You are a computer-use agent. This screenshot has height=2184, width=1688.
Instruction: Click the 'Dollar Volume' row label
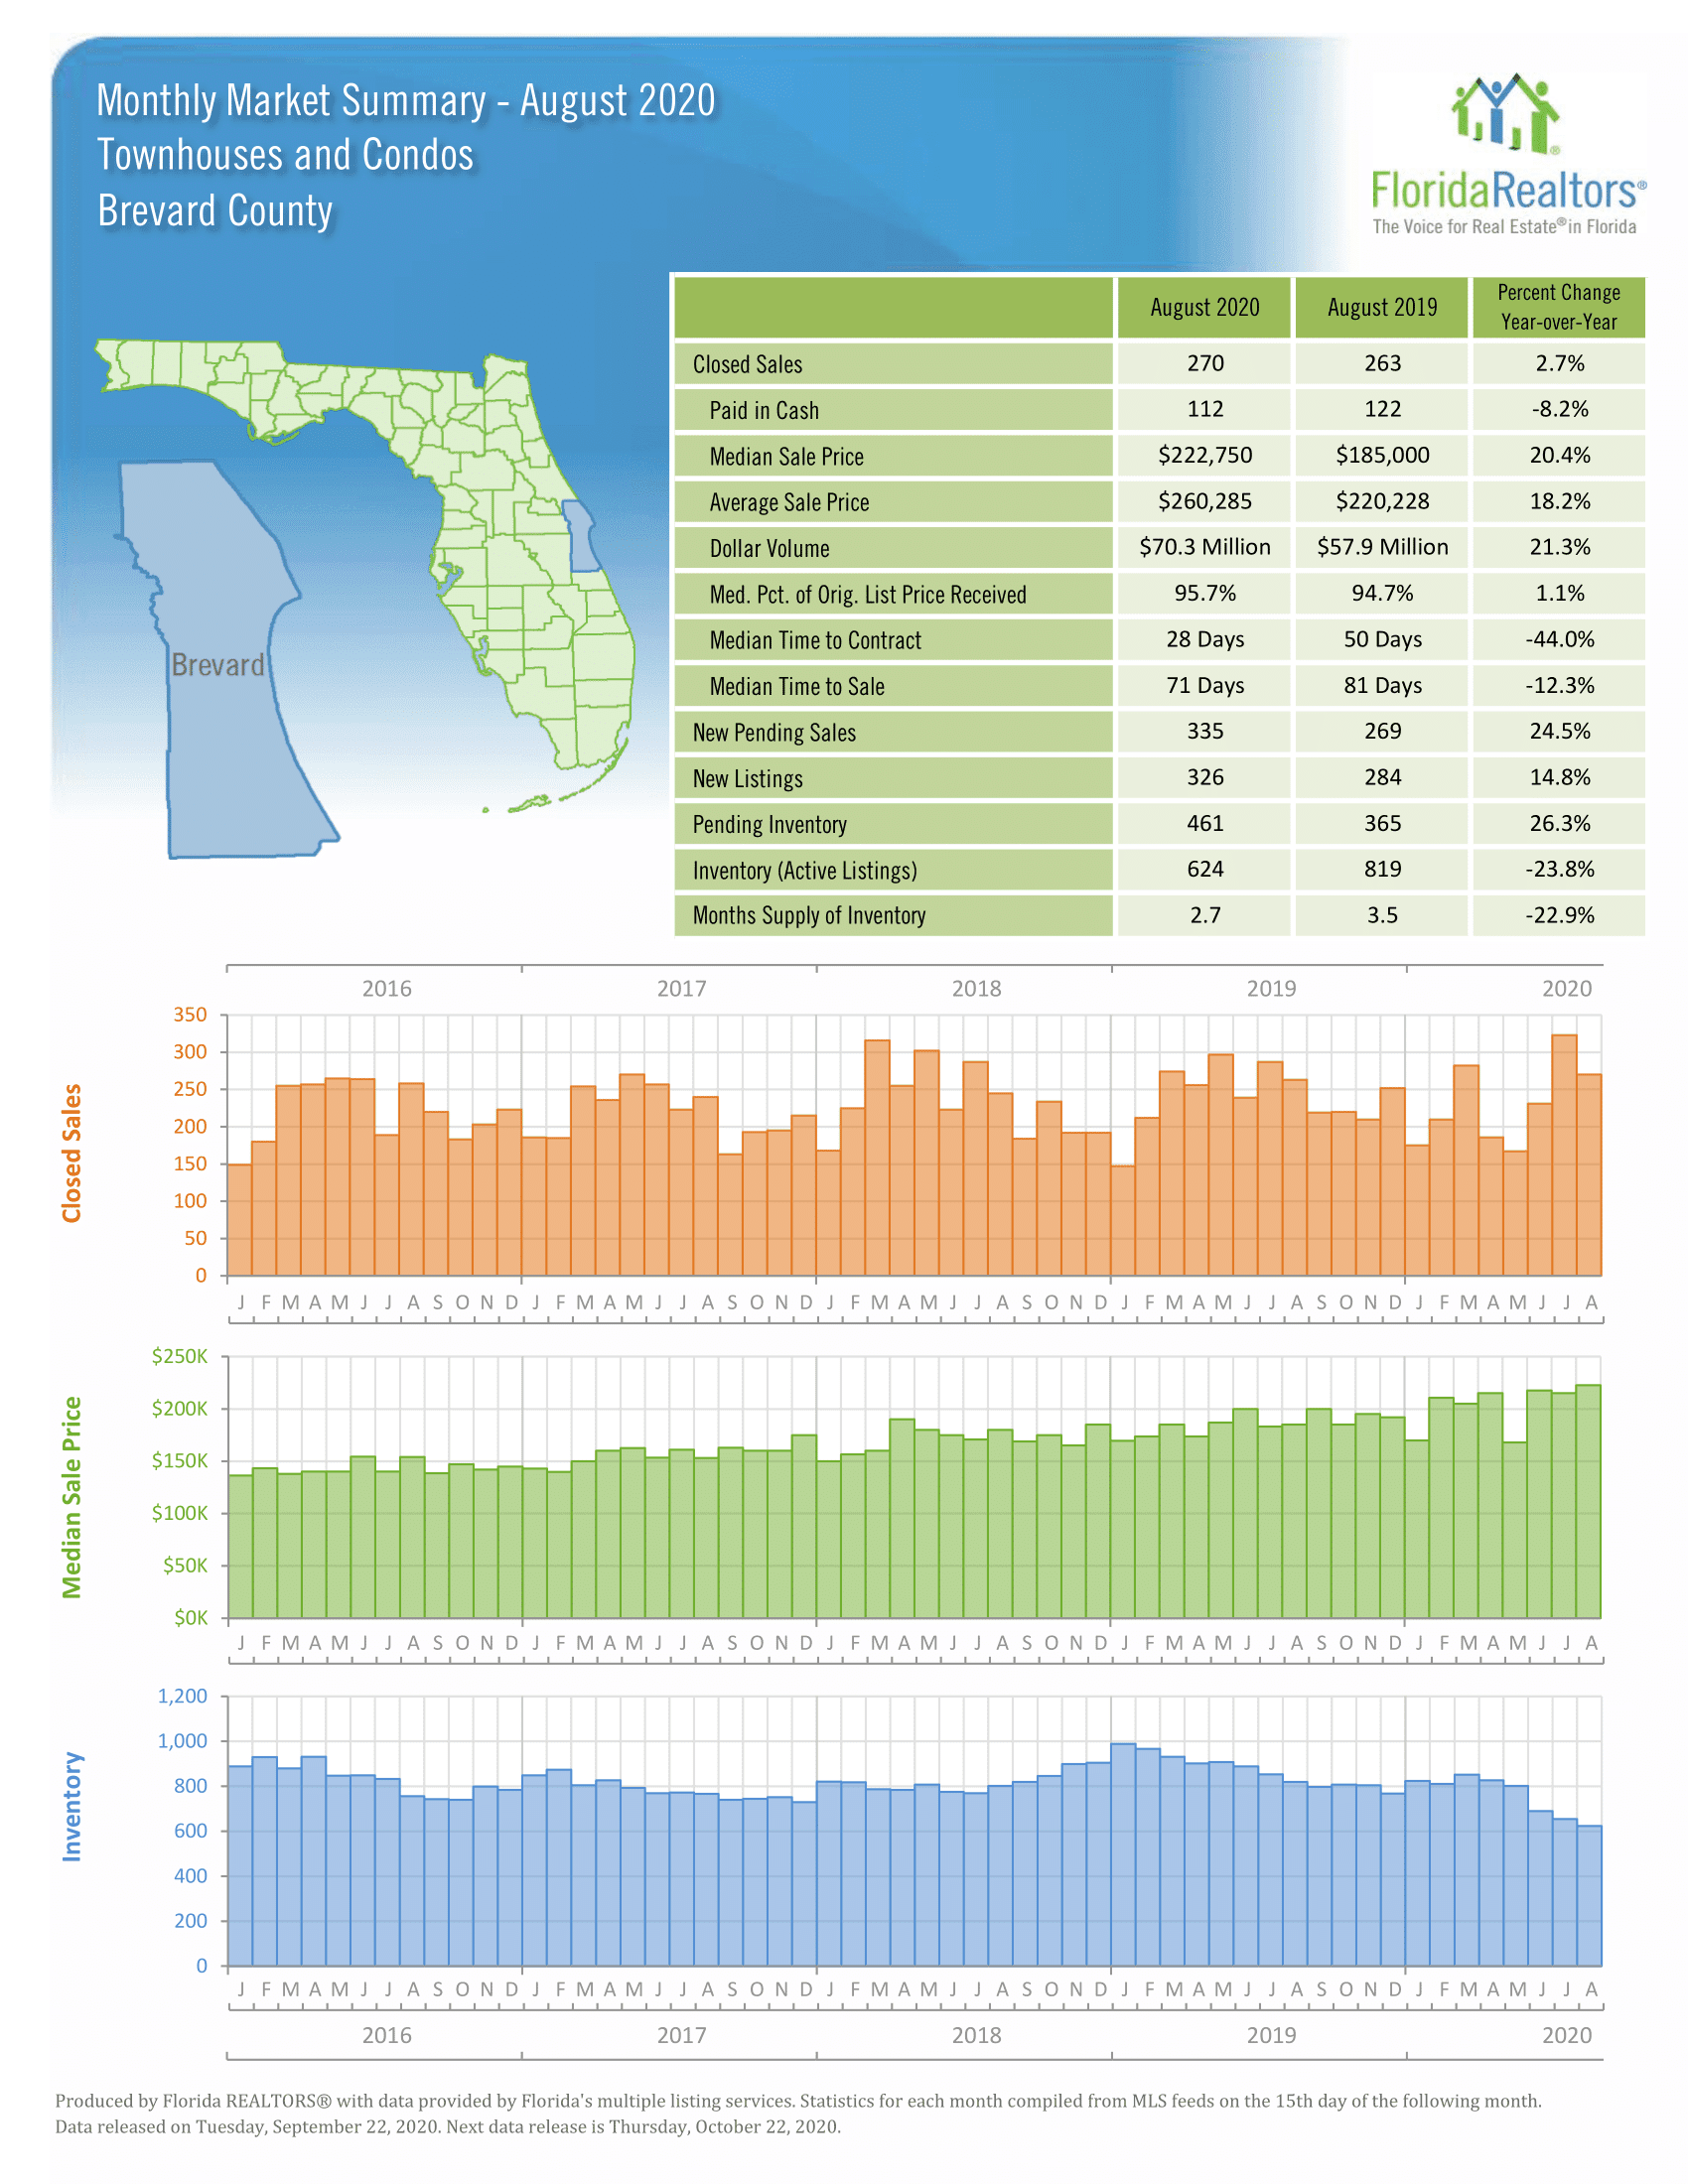769,548
